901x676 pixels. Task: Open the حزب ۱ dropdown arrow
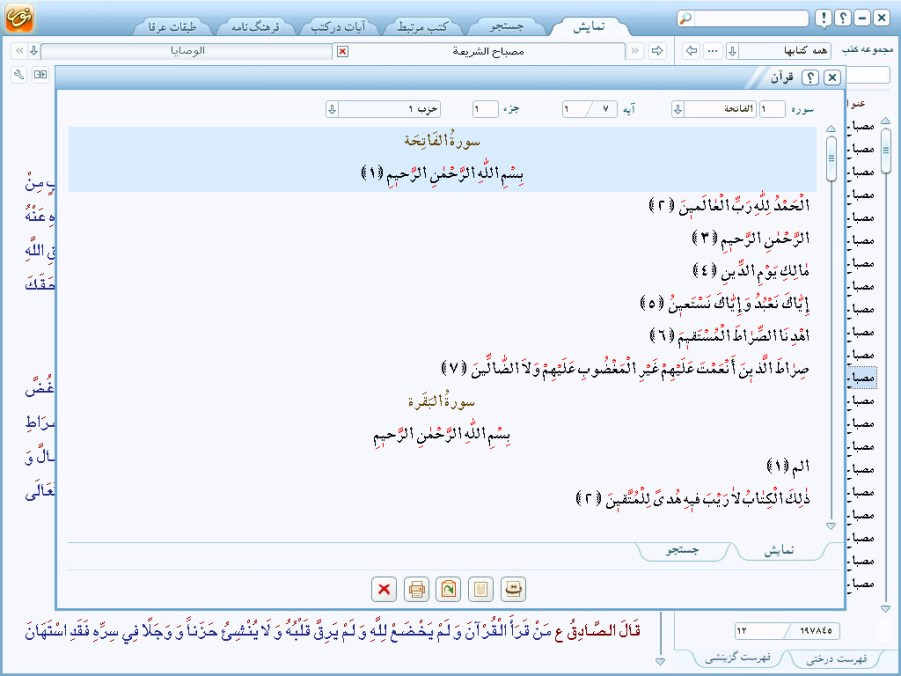point(332,109)
